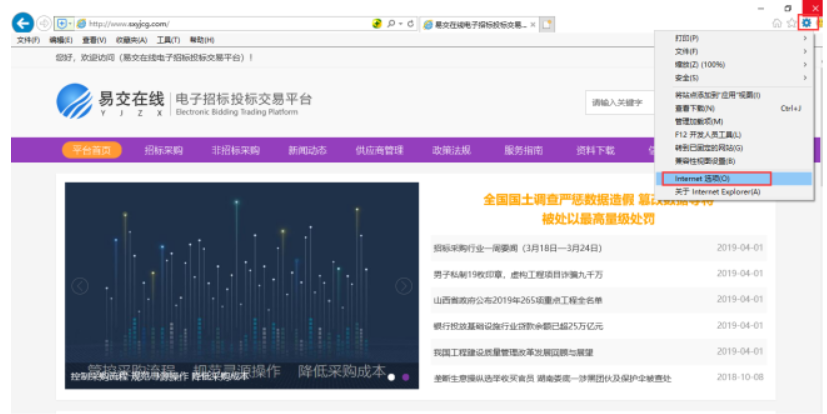Open the orange 全国国土调查严惩数据造假 headline
The width and height of the screenshot is (827, 414).
tap(598, 209)
